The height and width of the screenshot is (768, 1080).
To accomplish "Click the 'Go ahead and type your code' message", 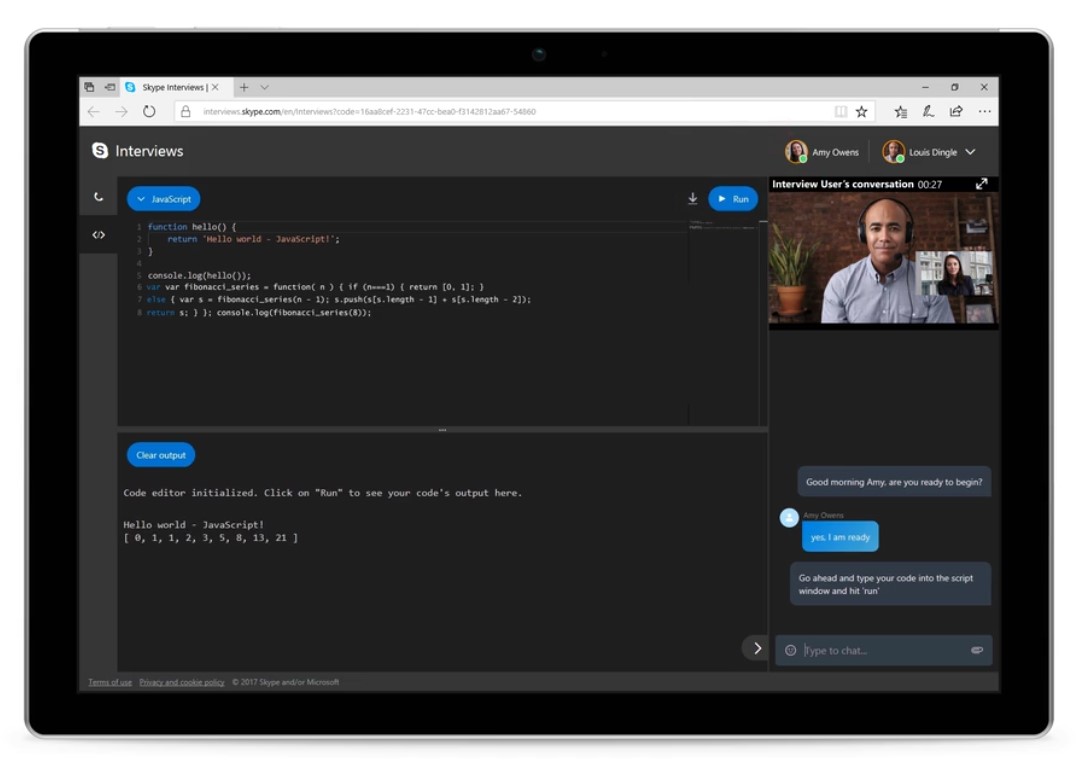I will (890, 584).
